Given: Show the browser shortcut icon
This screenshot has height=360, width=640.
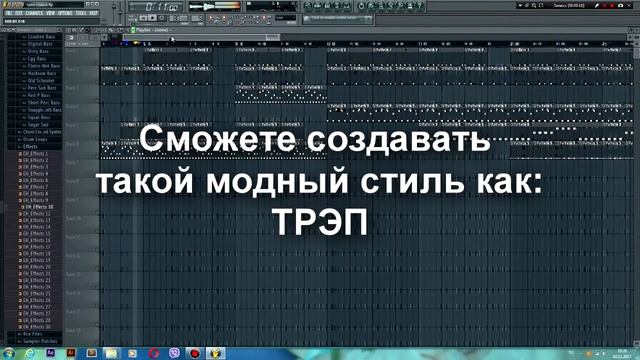Looking at the screenshot, I should point(337,6).
